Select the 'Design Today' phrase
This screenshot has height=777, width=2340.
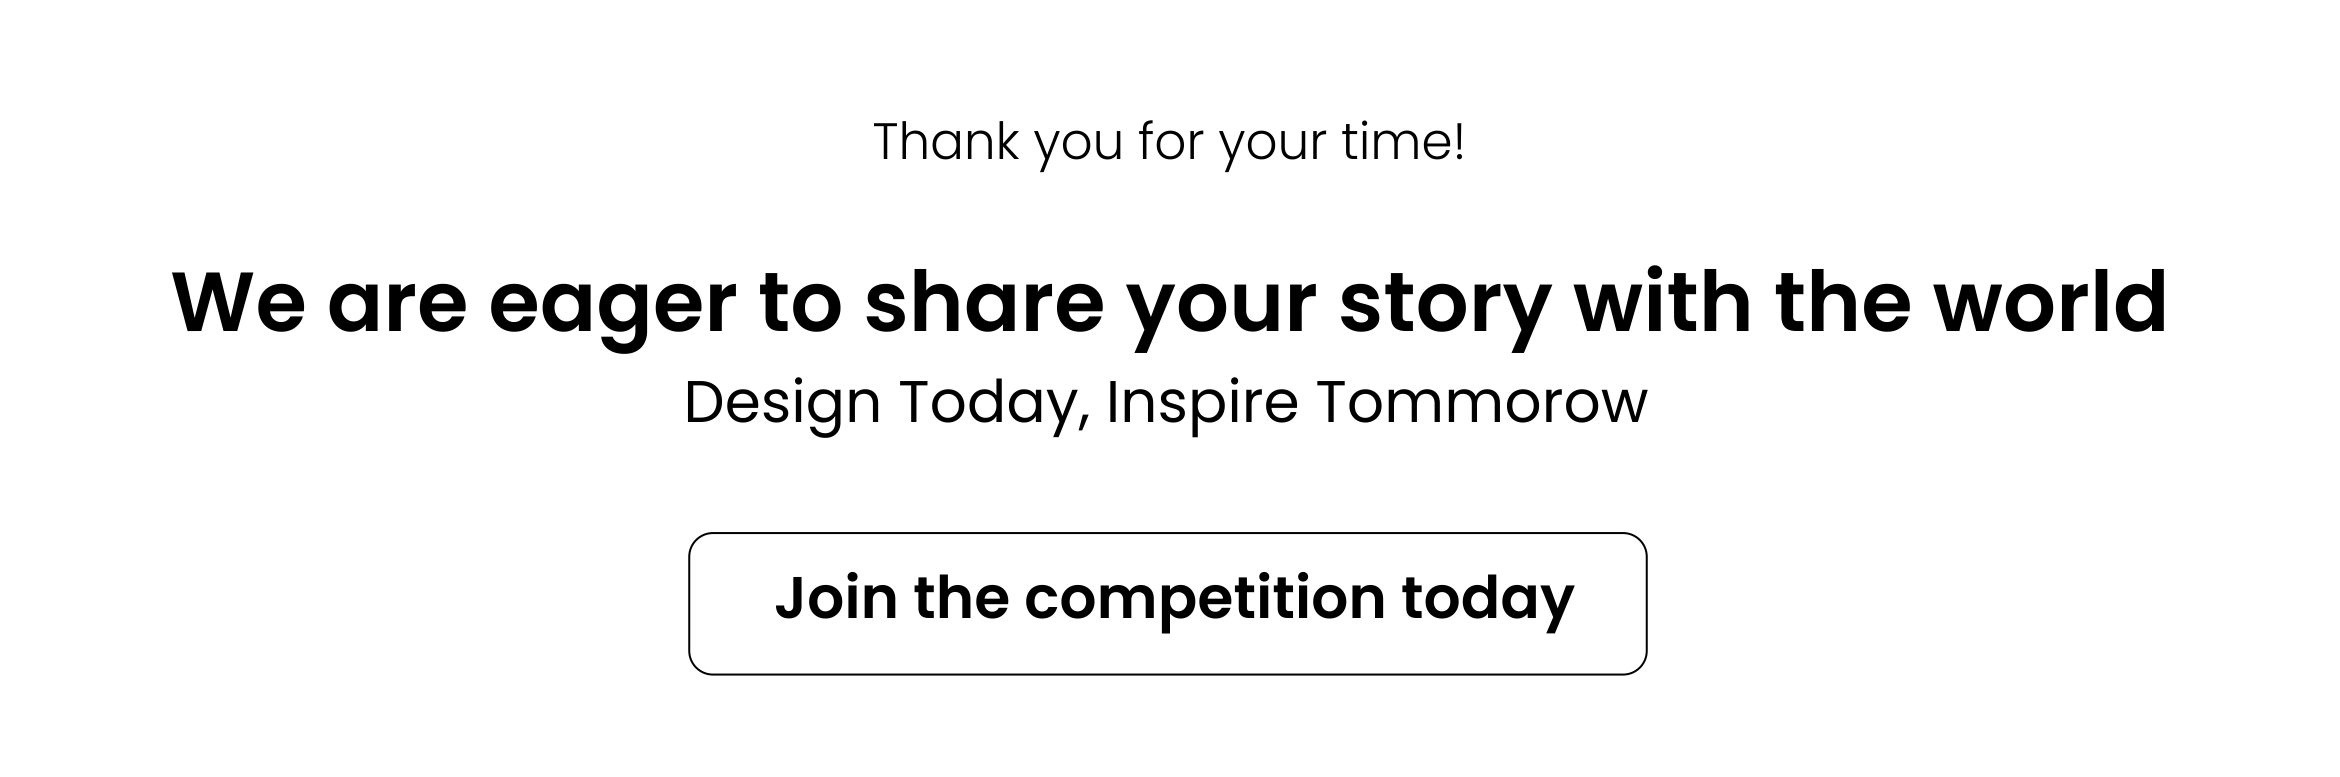(x=879, y=405)
